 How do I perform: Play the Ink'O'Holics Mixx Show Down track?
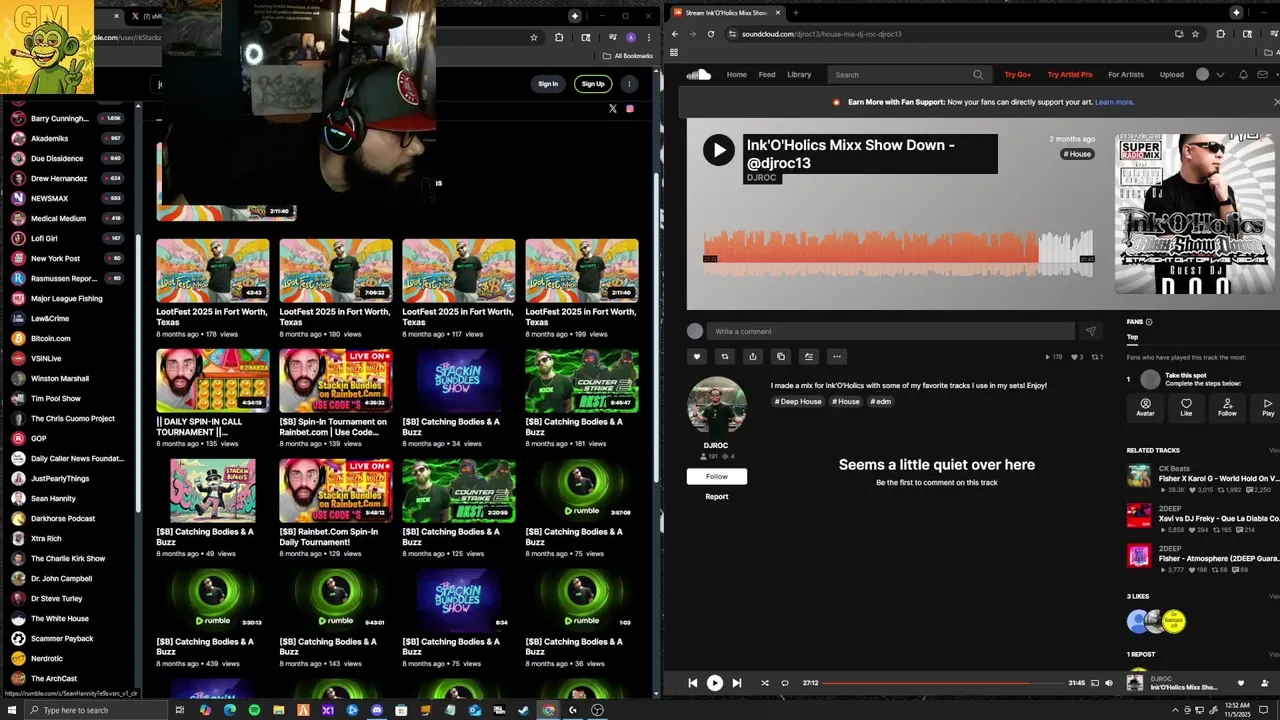718,150
